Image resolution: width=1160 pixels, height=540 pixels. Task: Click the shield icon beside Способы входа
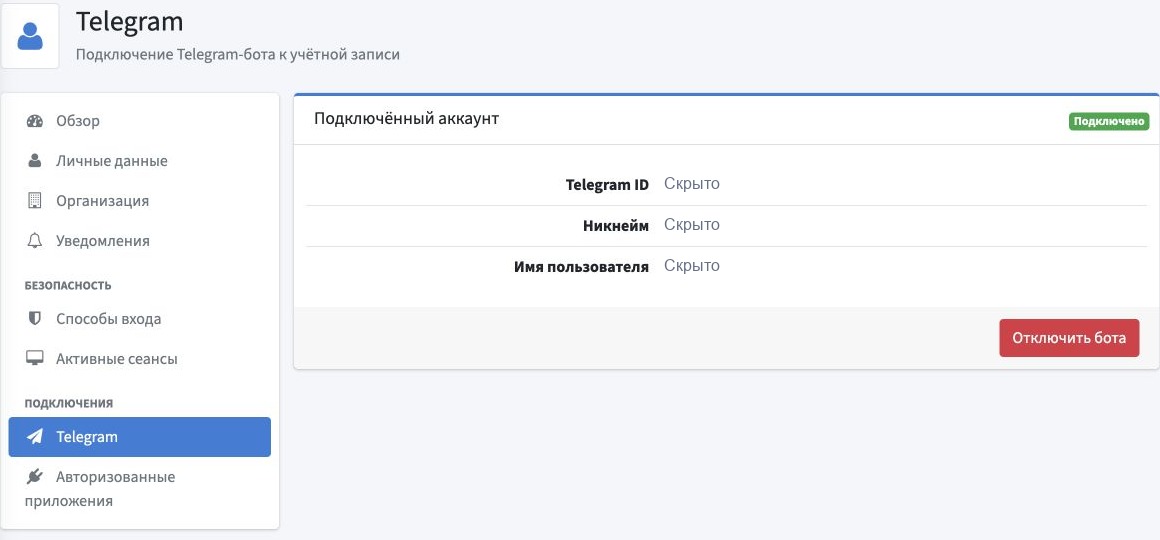[34, 319]
